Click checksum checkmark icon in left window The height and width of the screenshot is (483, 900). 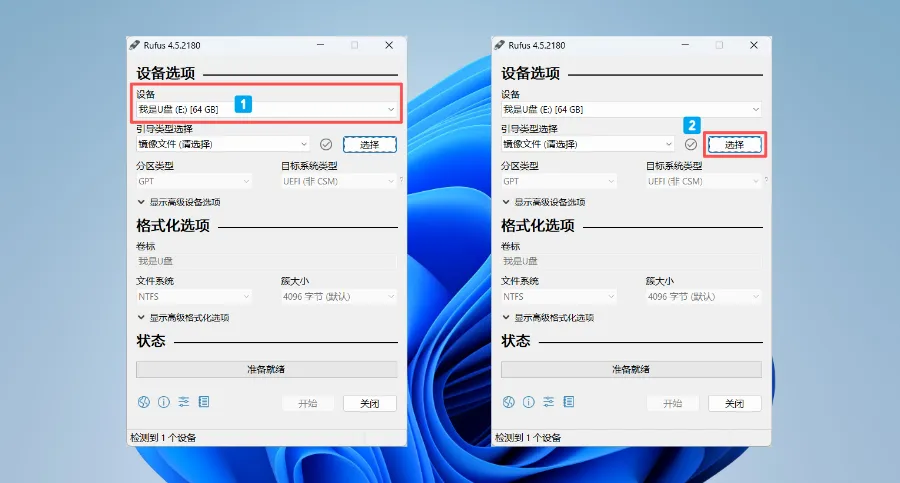[326, 144]
